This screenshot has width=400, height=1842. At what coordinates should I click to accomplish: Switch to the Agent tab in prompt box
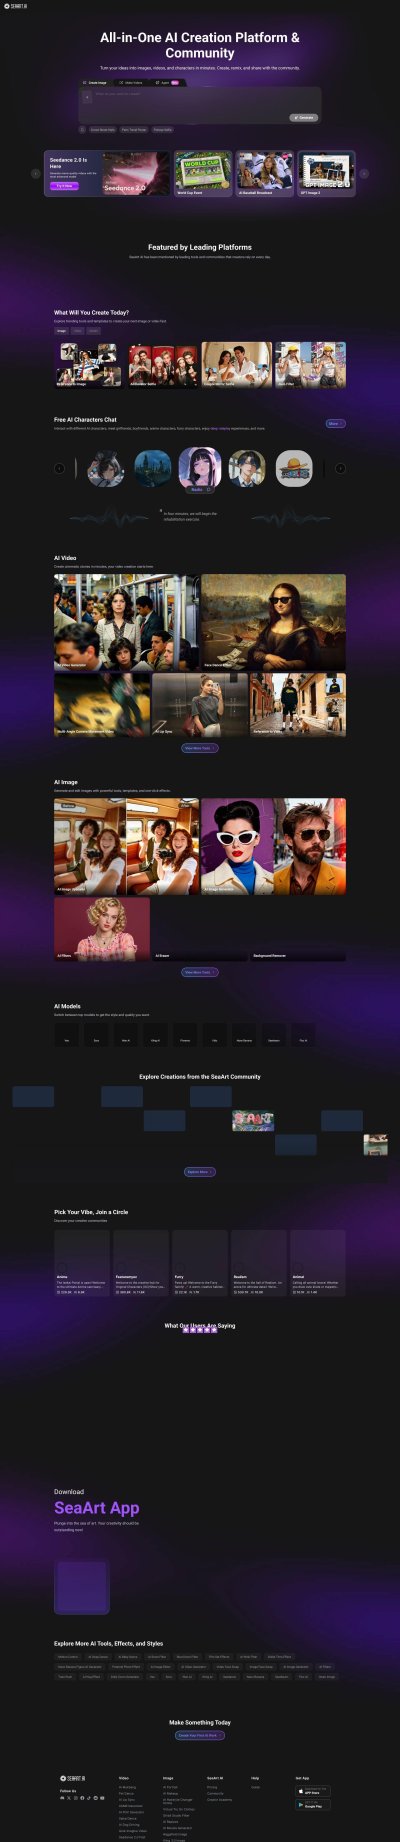pos(167,83)
